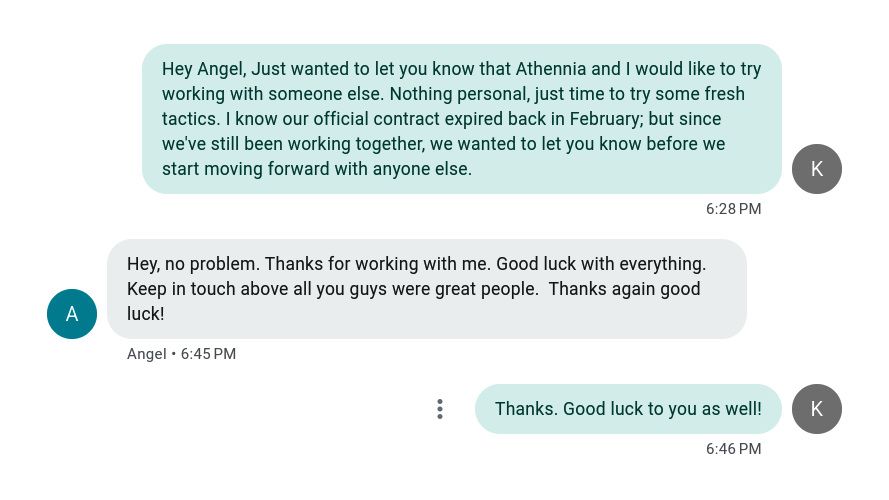Click Angel's teal A avatar
This screenshot has height=500, width=889.
[72, 314]
